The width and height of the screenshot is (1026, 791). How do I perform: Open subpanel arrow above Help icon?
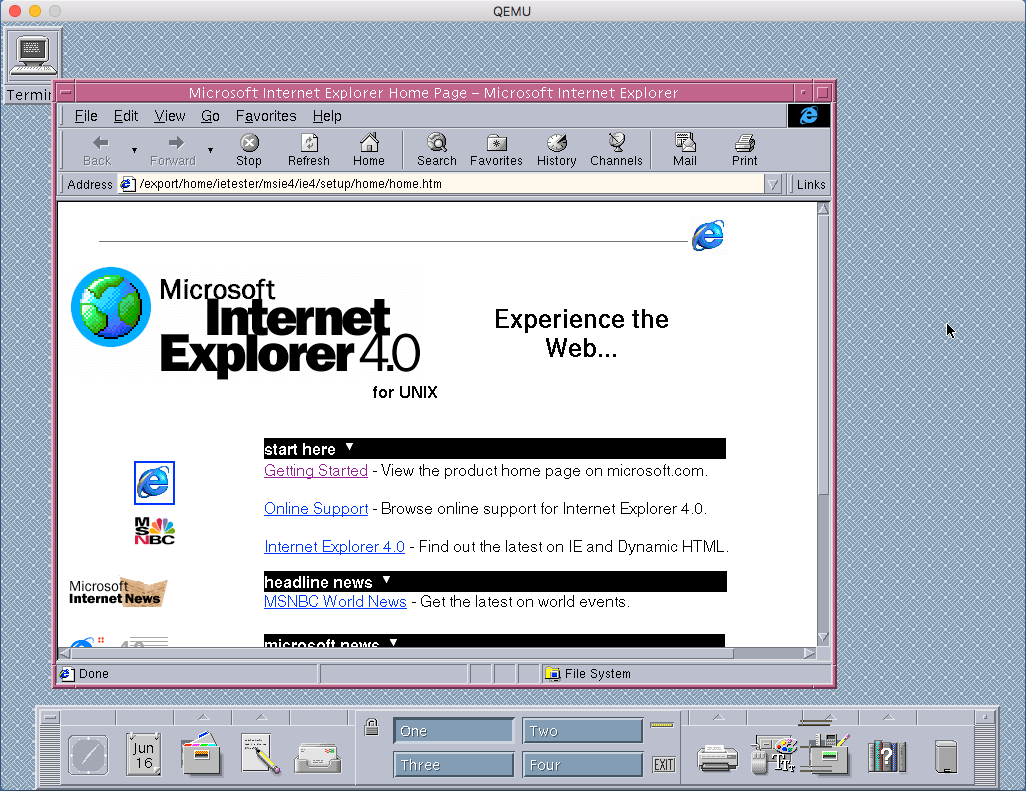point(889,717)
